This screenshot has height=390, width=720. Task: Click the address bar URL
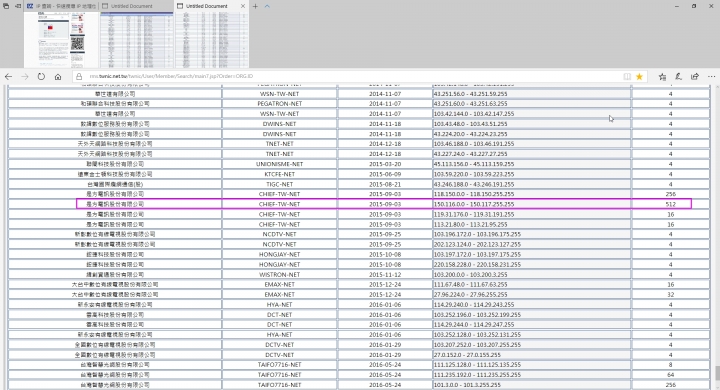click(171, 77)
